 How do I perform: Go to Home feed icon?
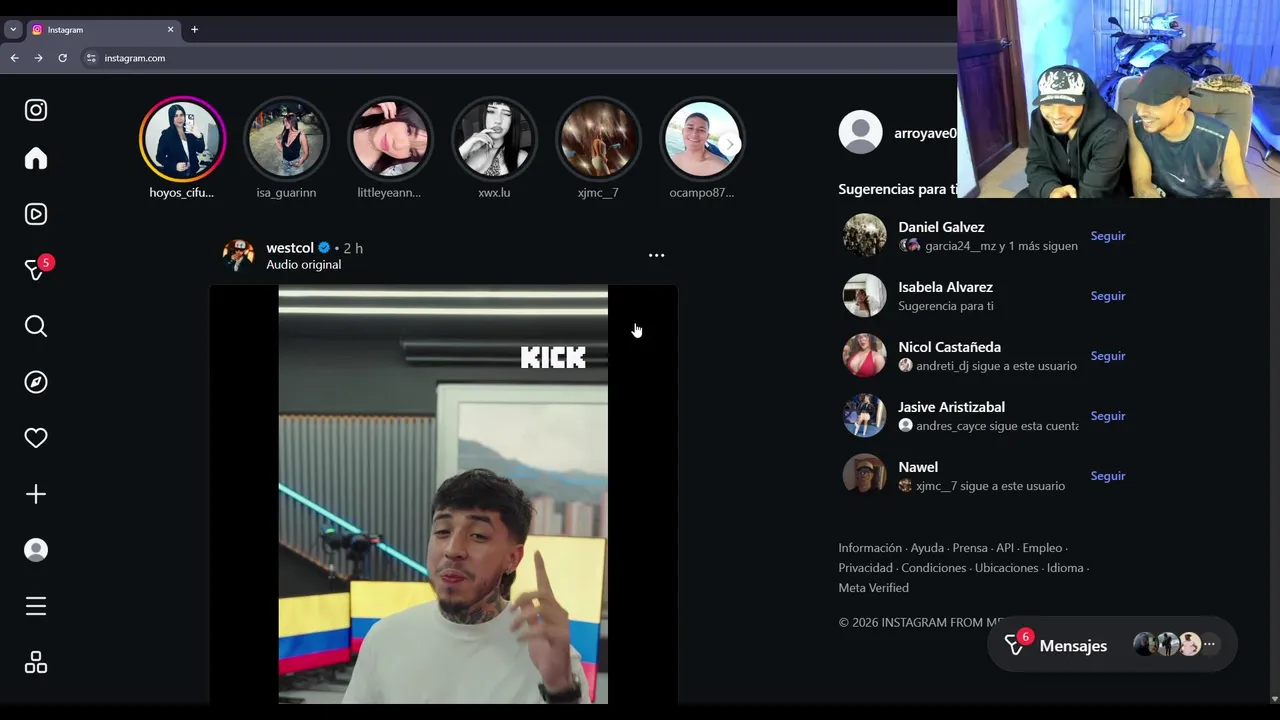pos(36,159)
